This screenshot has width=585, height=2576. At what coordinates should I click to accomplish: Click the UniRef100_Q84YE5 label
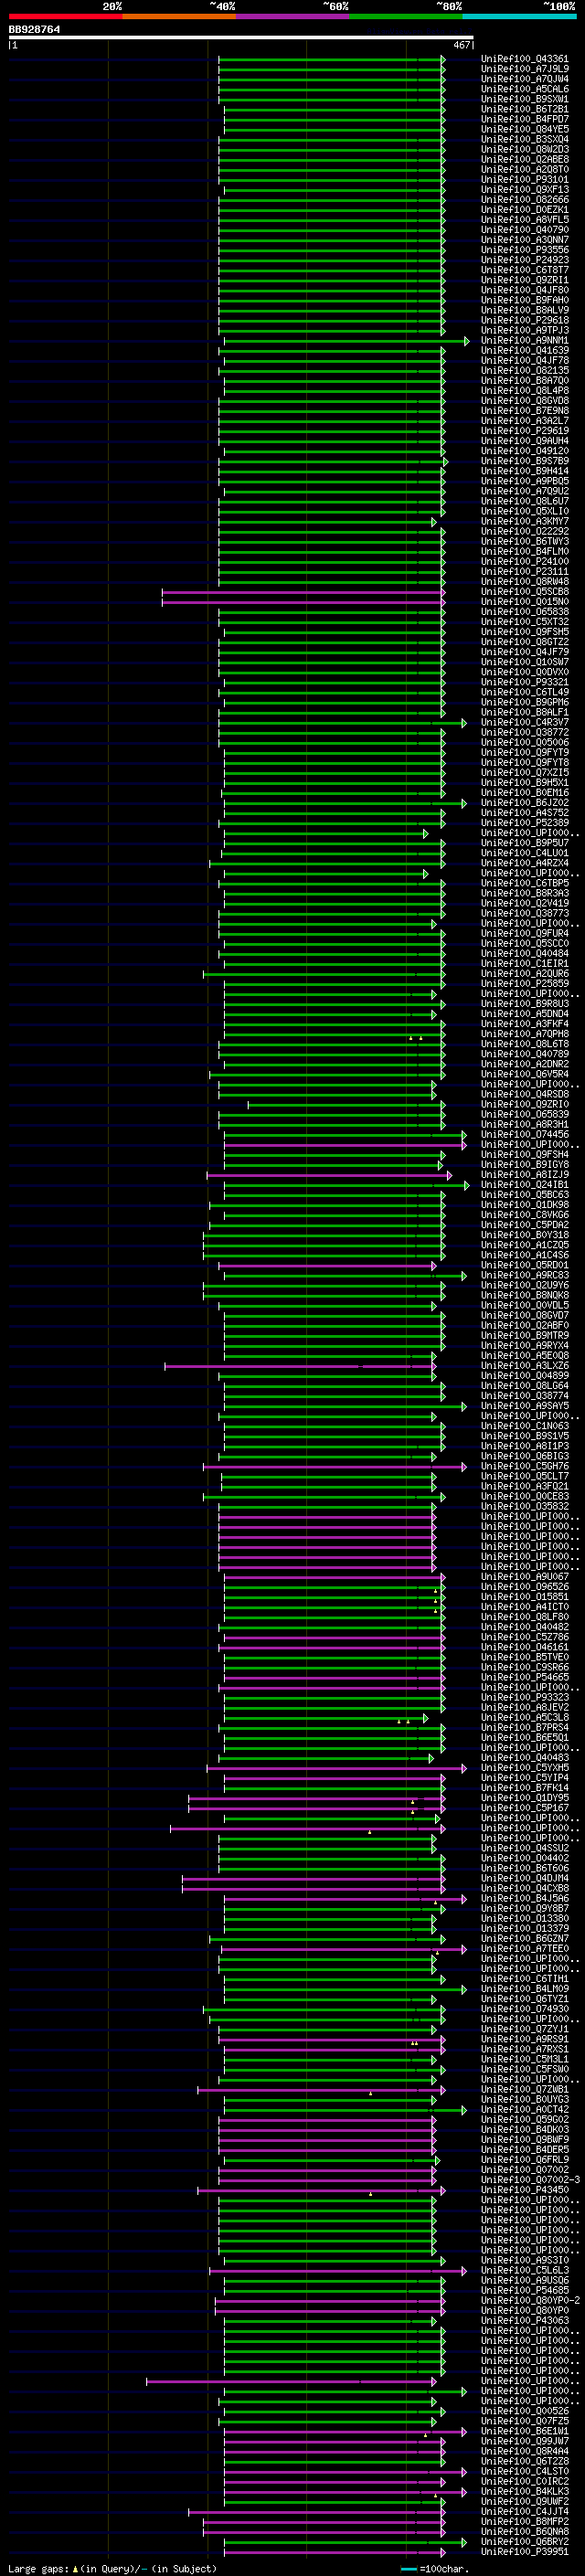(x=525, y=129)
